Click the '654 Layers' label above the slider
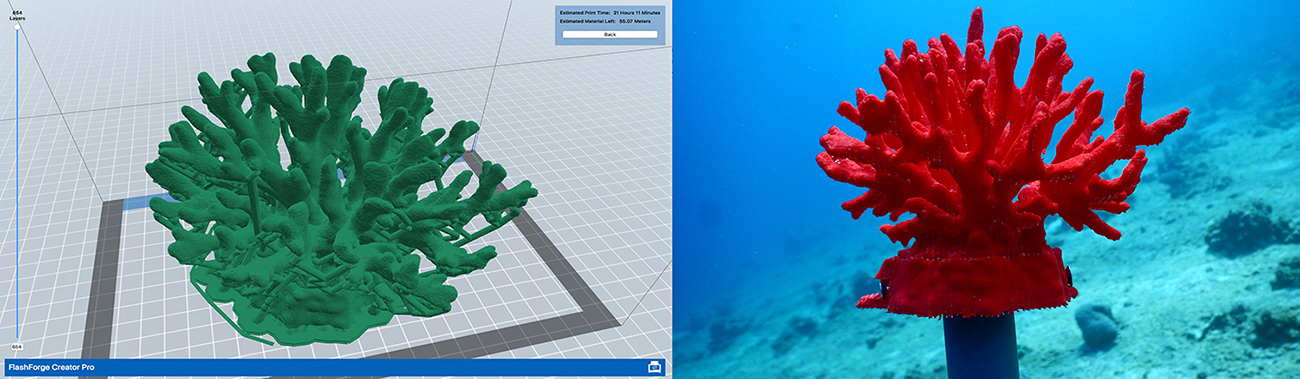 17,15
